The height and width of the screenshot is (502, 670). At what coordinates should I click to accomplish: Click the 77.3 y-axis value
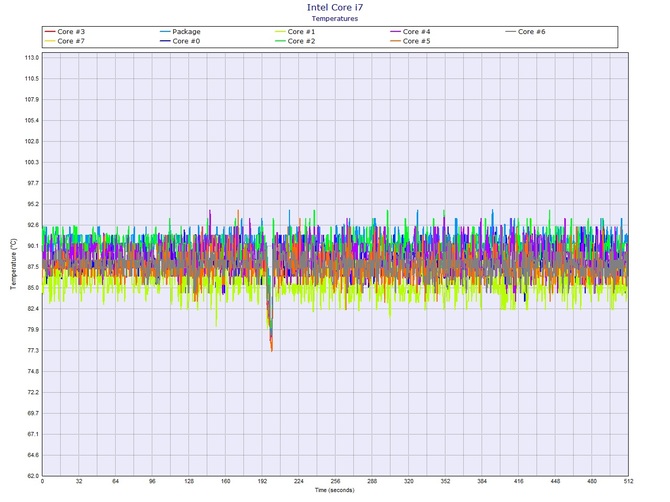33,351
